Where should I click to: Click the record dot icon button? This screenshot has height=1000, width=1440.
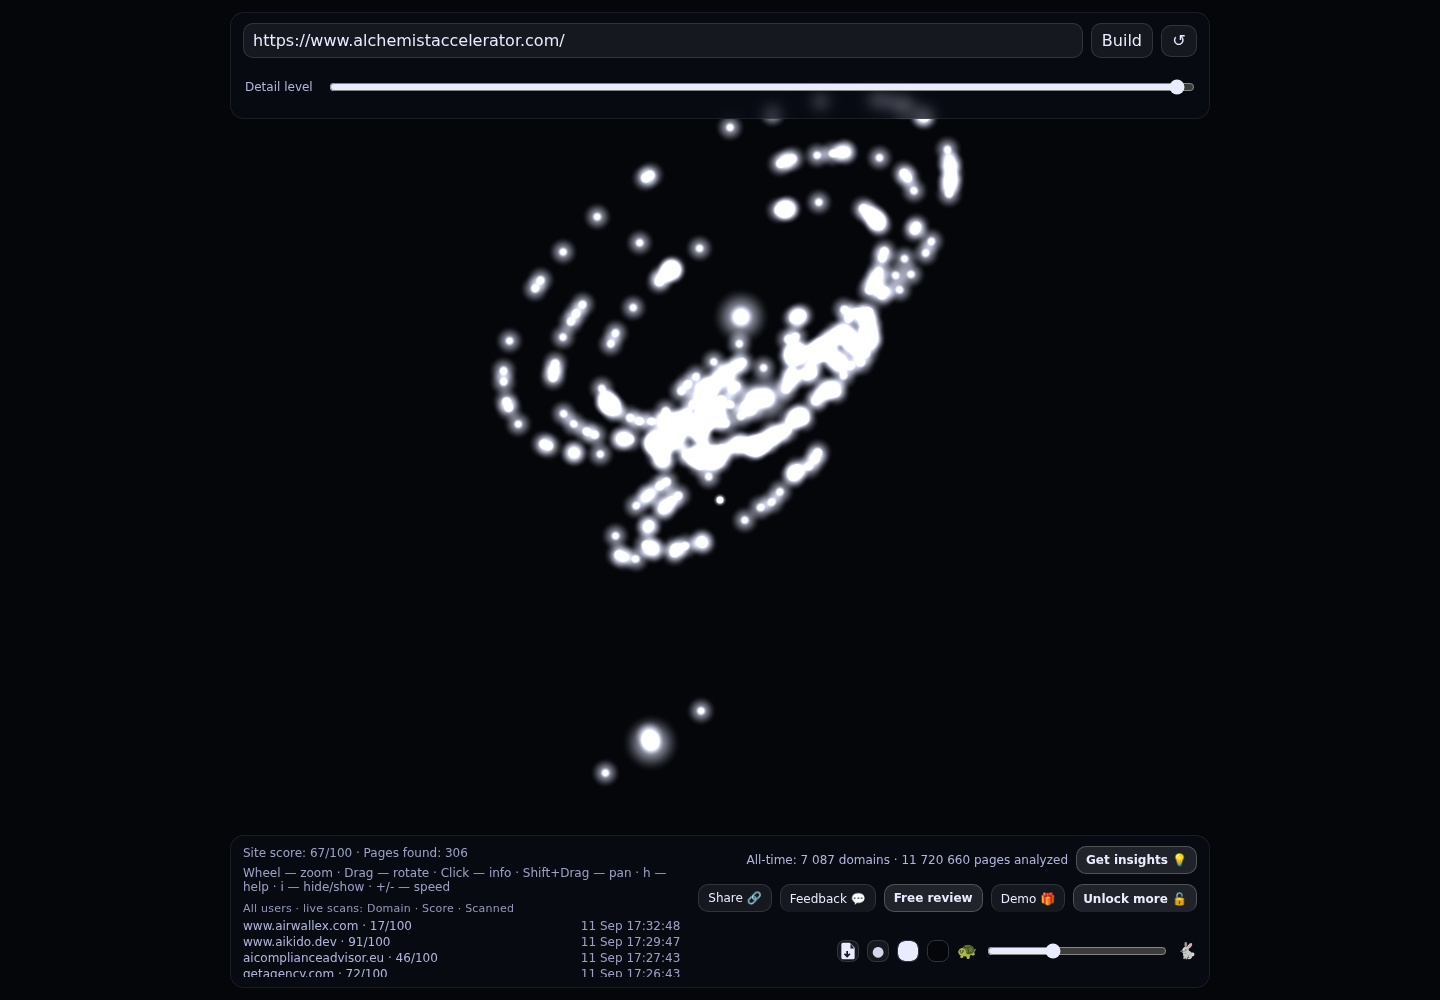click(878, 951)
